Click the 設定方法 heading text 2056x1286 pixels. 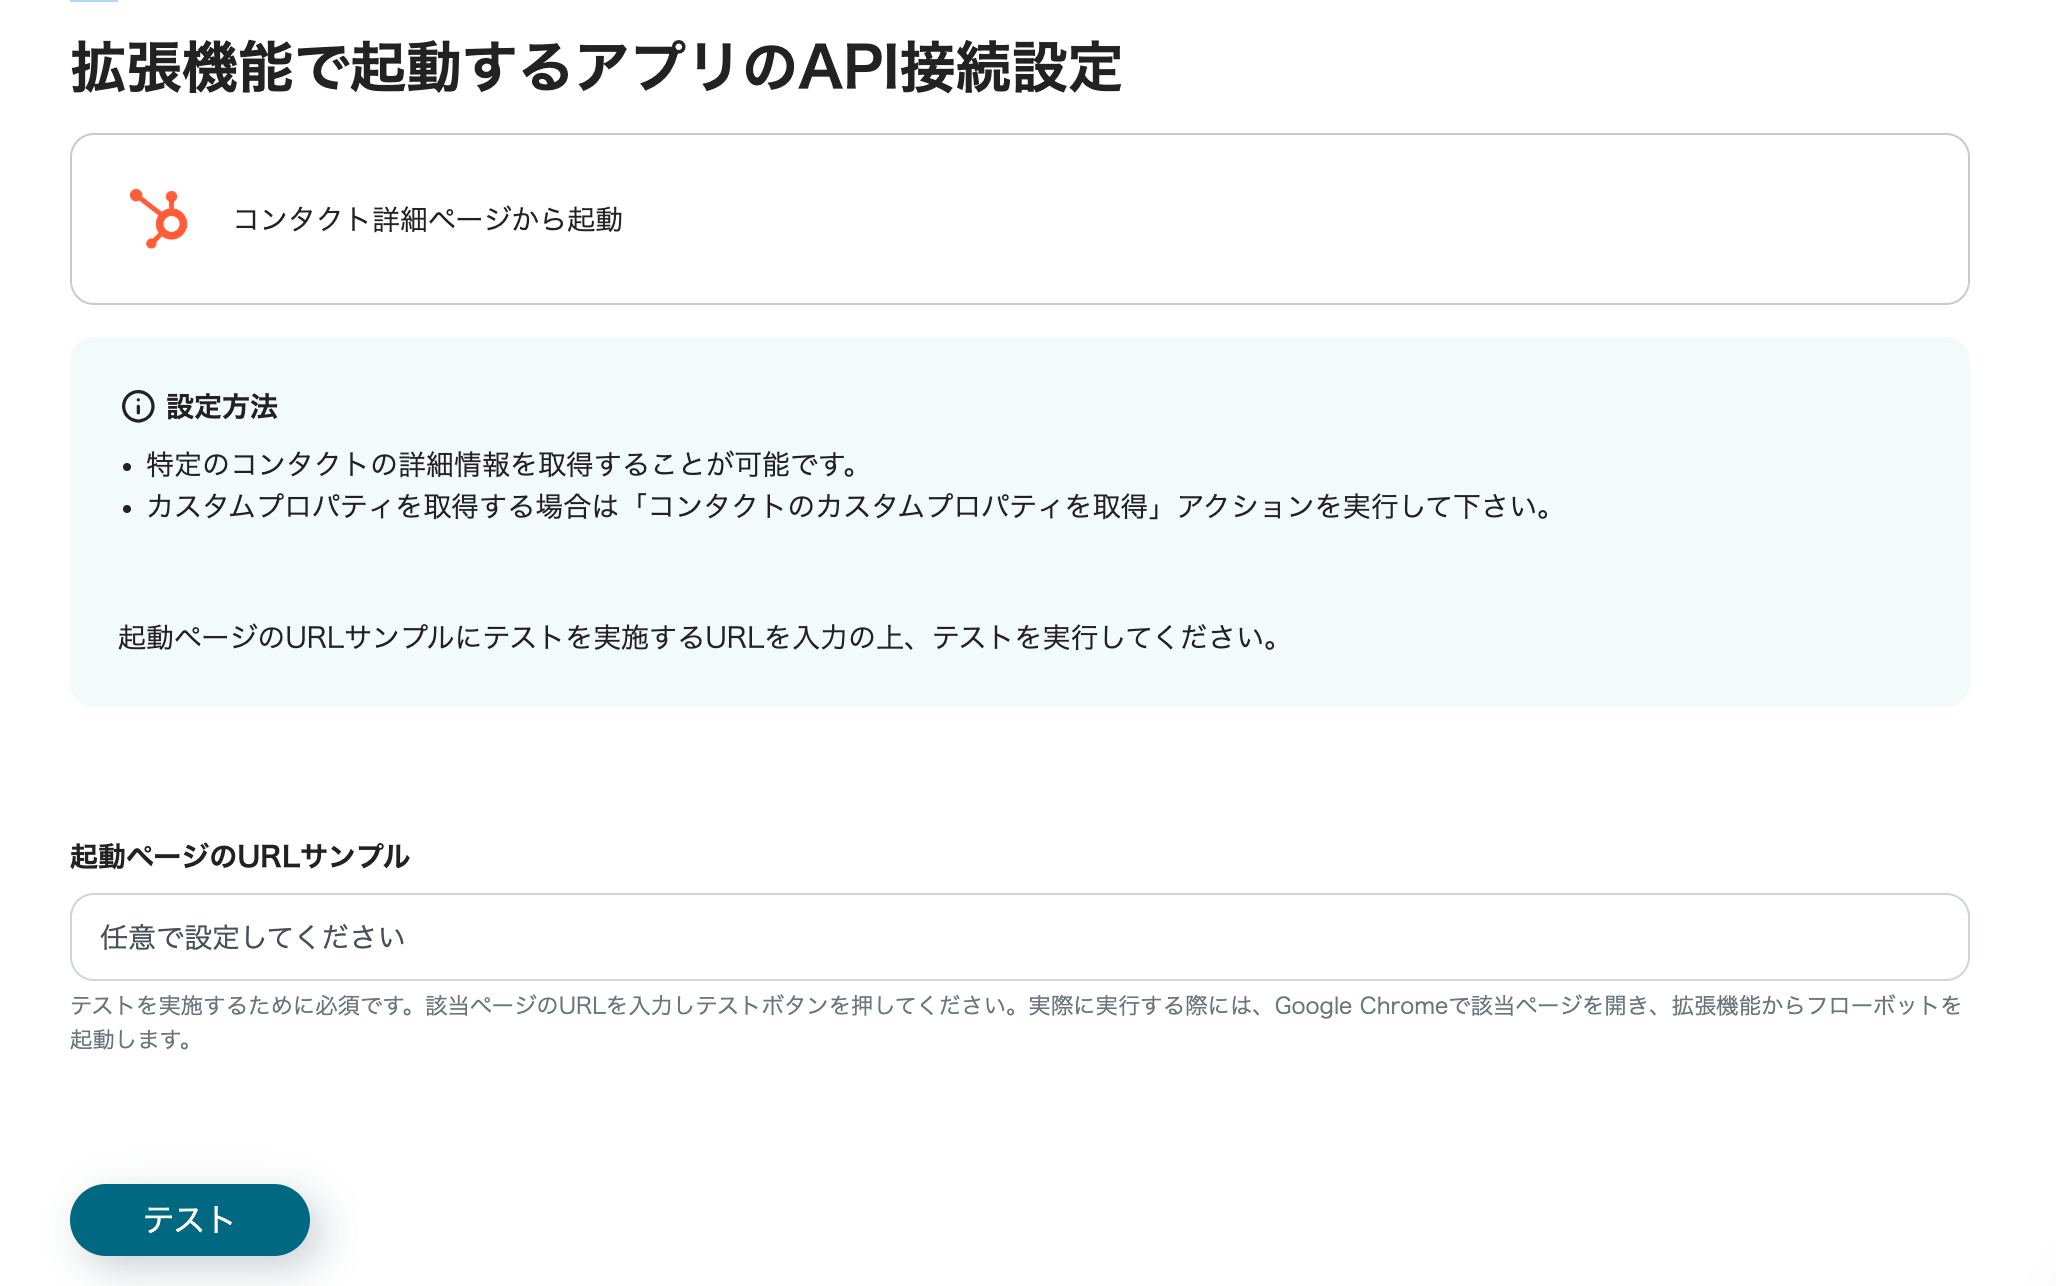(x=222, y=406)
